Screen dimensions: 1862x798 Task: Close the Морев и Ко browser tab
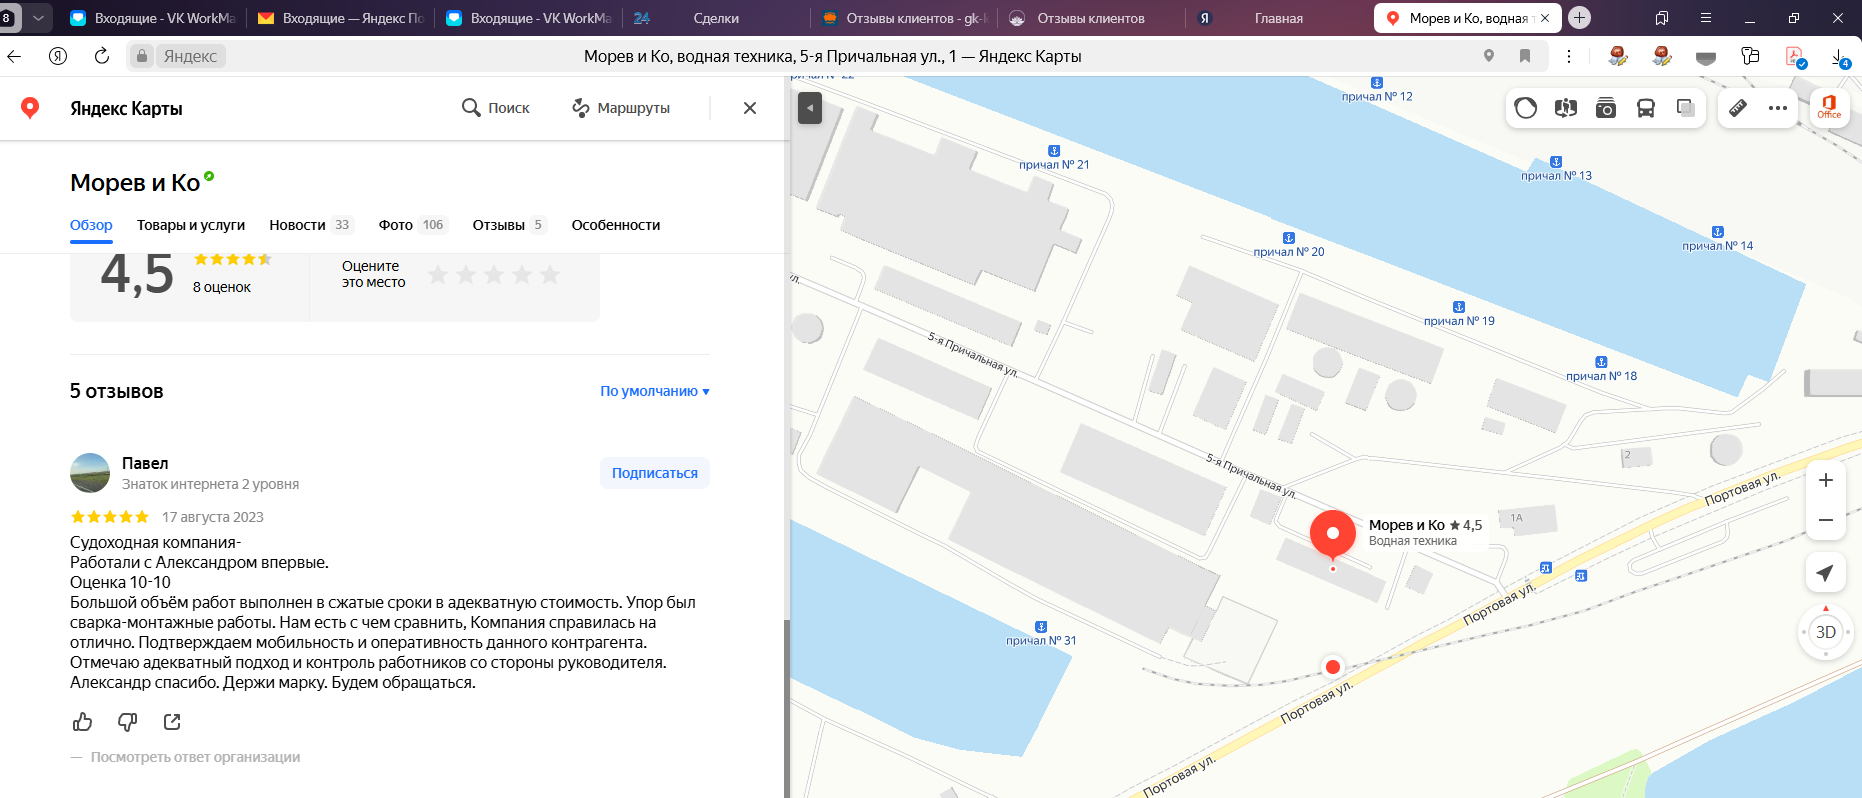coord(1545,18)
